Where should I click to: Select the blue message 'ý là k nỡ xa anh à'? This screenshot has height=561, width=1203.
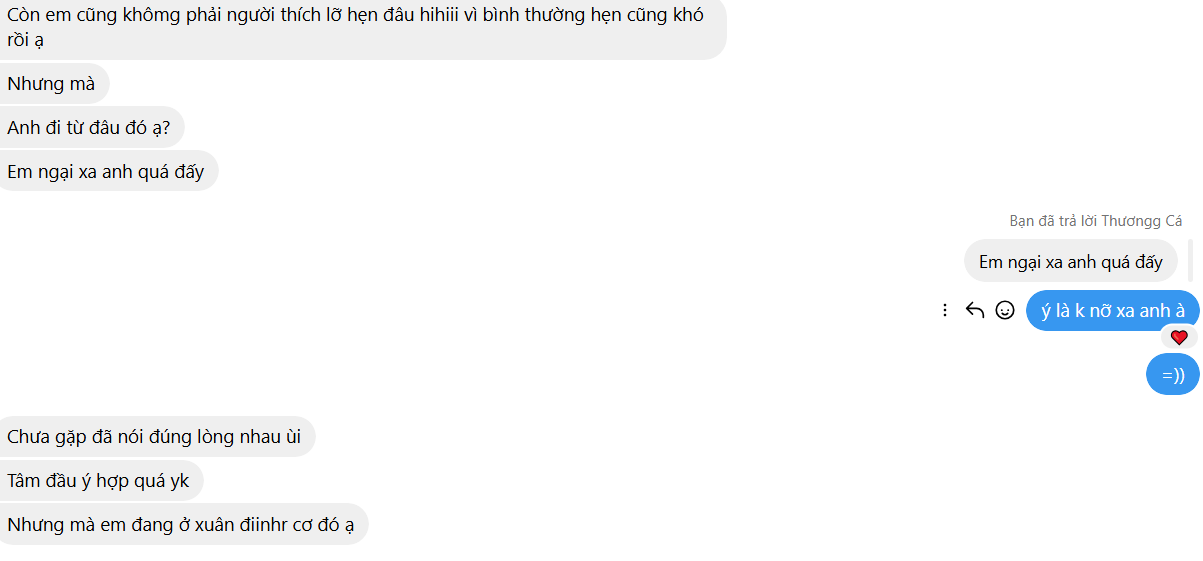click(x=1112, y=310)
